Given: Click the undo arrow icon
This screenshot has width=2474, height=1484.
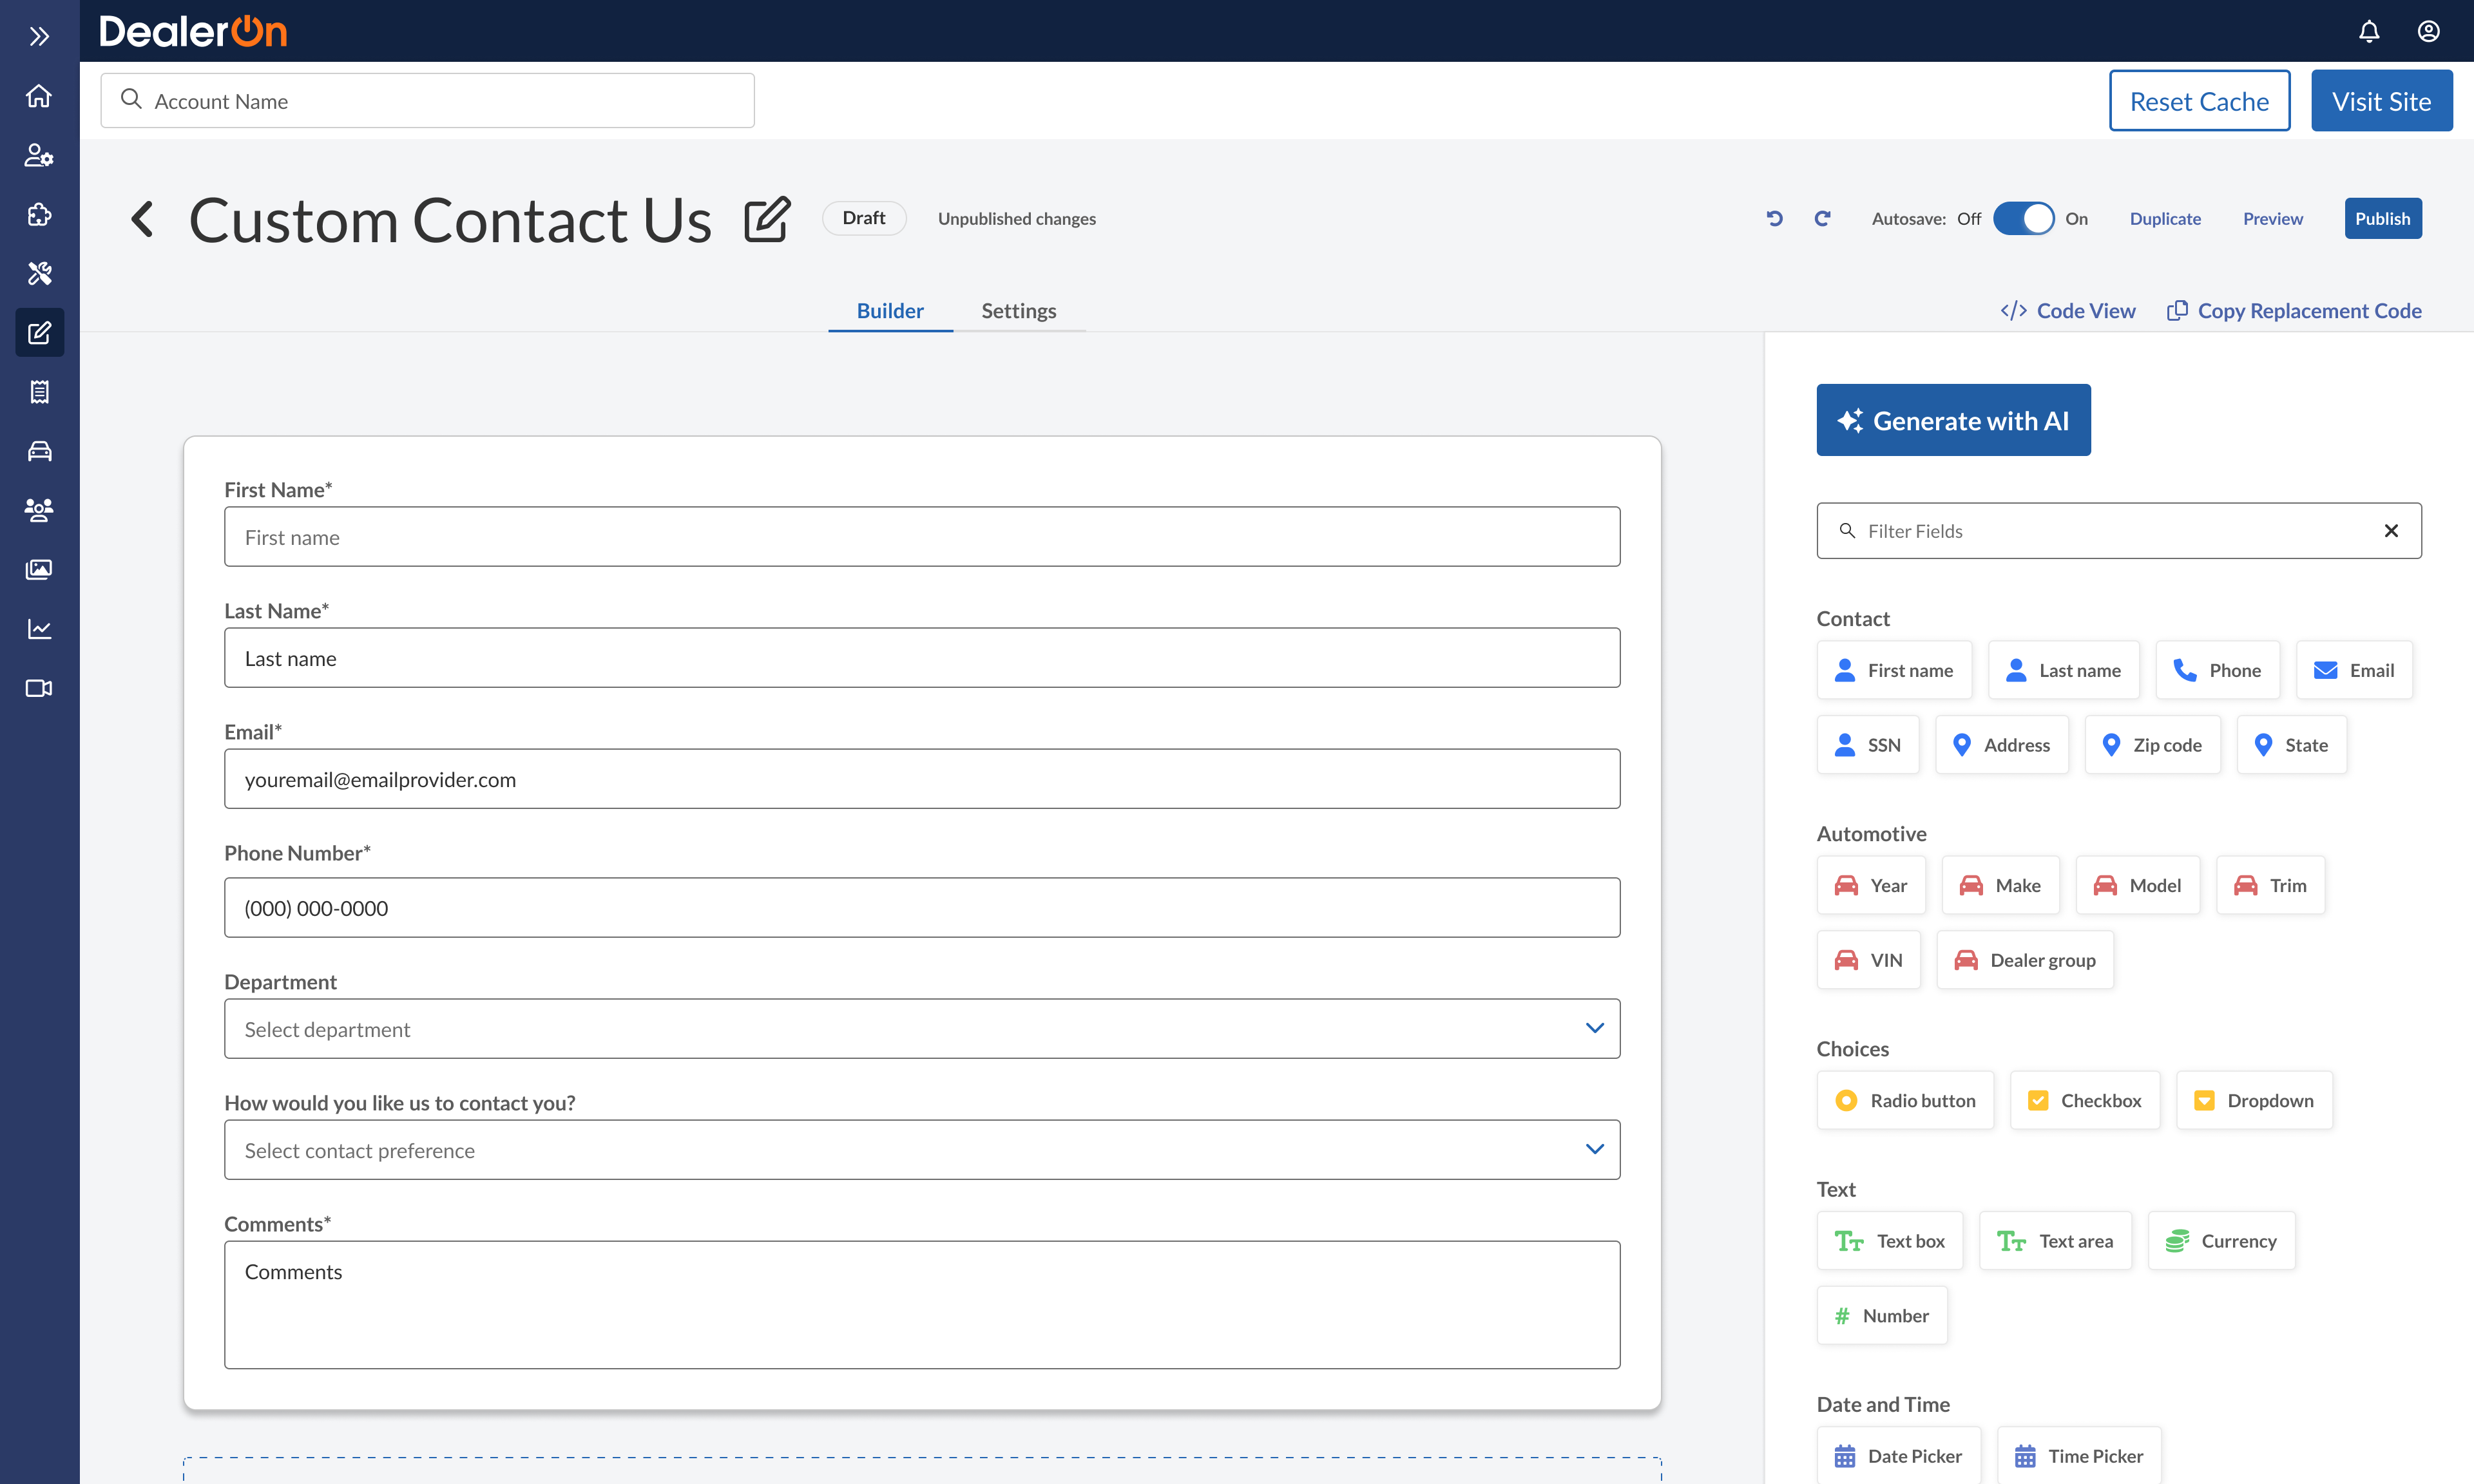Looking at the screenshot, I should 1774,218.
